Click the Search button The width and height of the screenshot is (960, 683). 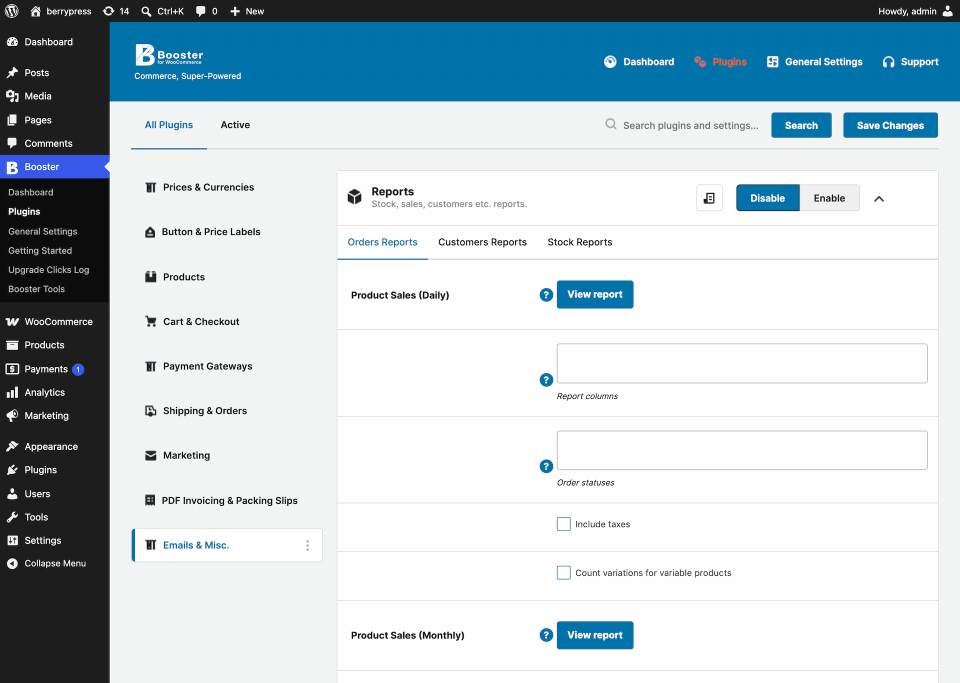(x=801, y=125)
